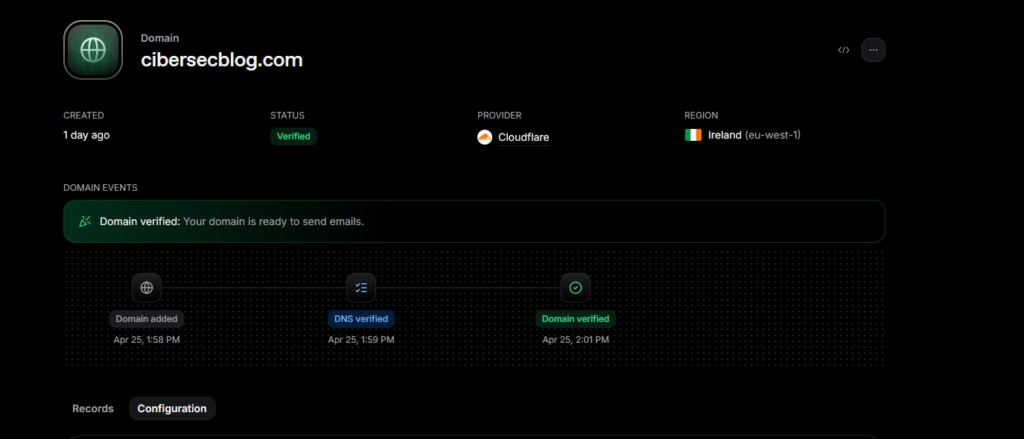Click the Domain added label

point(147,319)
